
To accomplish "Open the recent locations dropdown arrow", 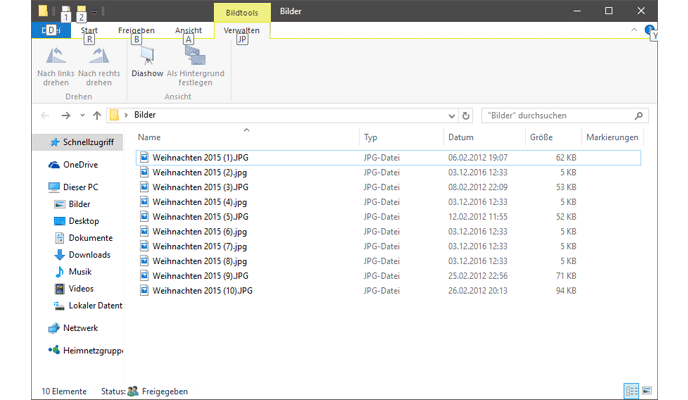I will tap(82, 116).
